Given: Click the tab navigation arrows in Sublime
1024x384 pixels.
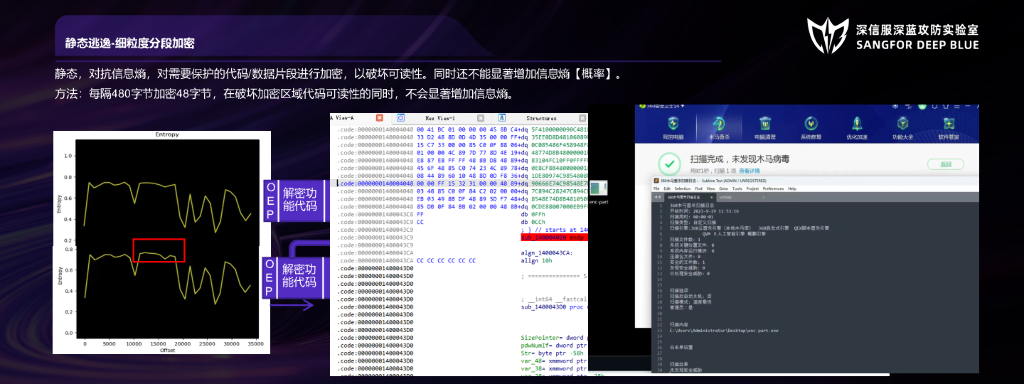Looking at the screenshot, I should point(658,197).
